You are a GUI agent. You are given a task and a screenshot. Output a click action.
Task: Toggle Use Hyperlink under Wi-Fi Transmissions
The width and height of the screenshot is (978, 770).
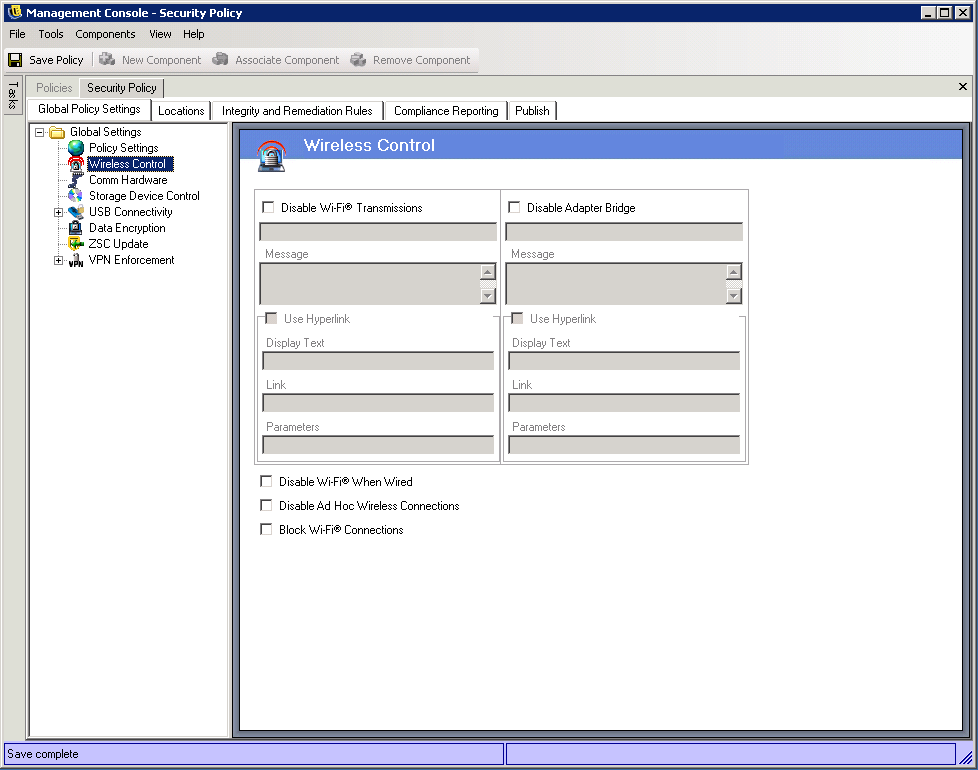point(271,319)
